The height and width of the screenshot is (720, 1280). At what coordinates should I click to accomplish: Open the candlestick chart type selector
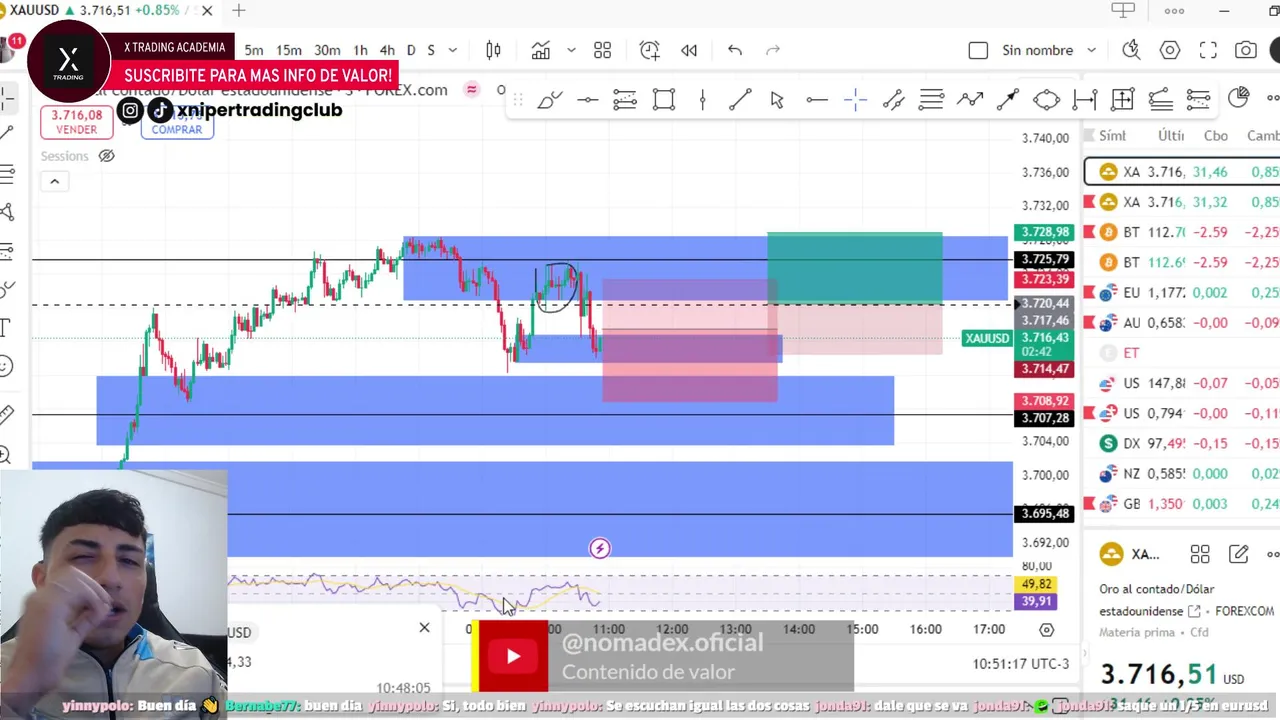[x=493, y=50]
